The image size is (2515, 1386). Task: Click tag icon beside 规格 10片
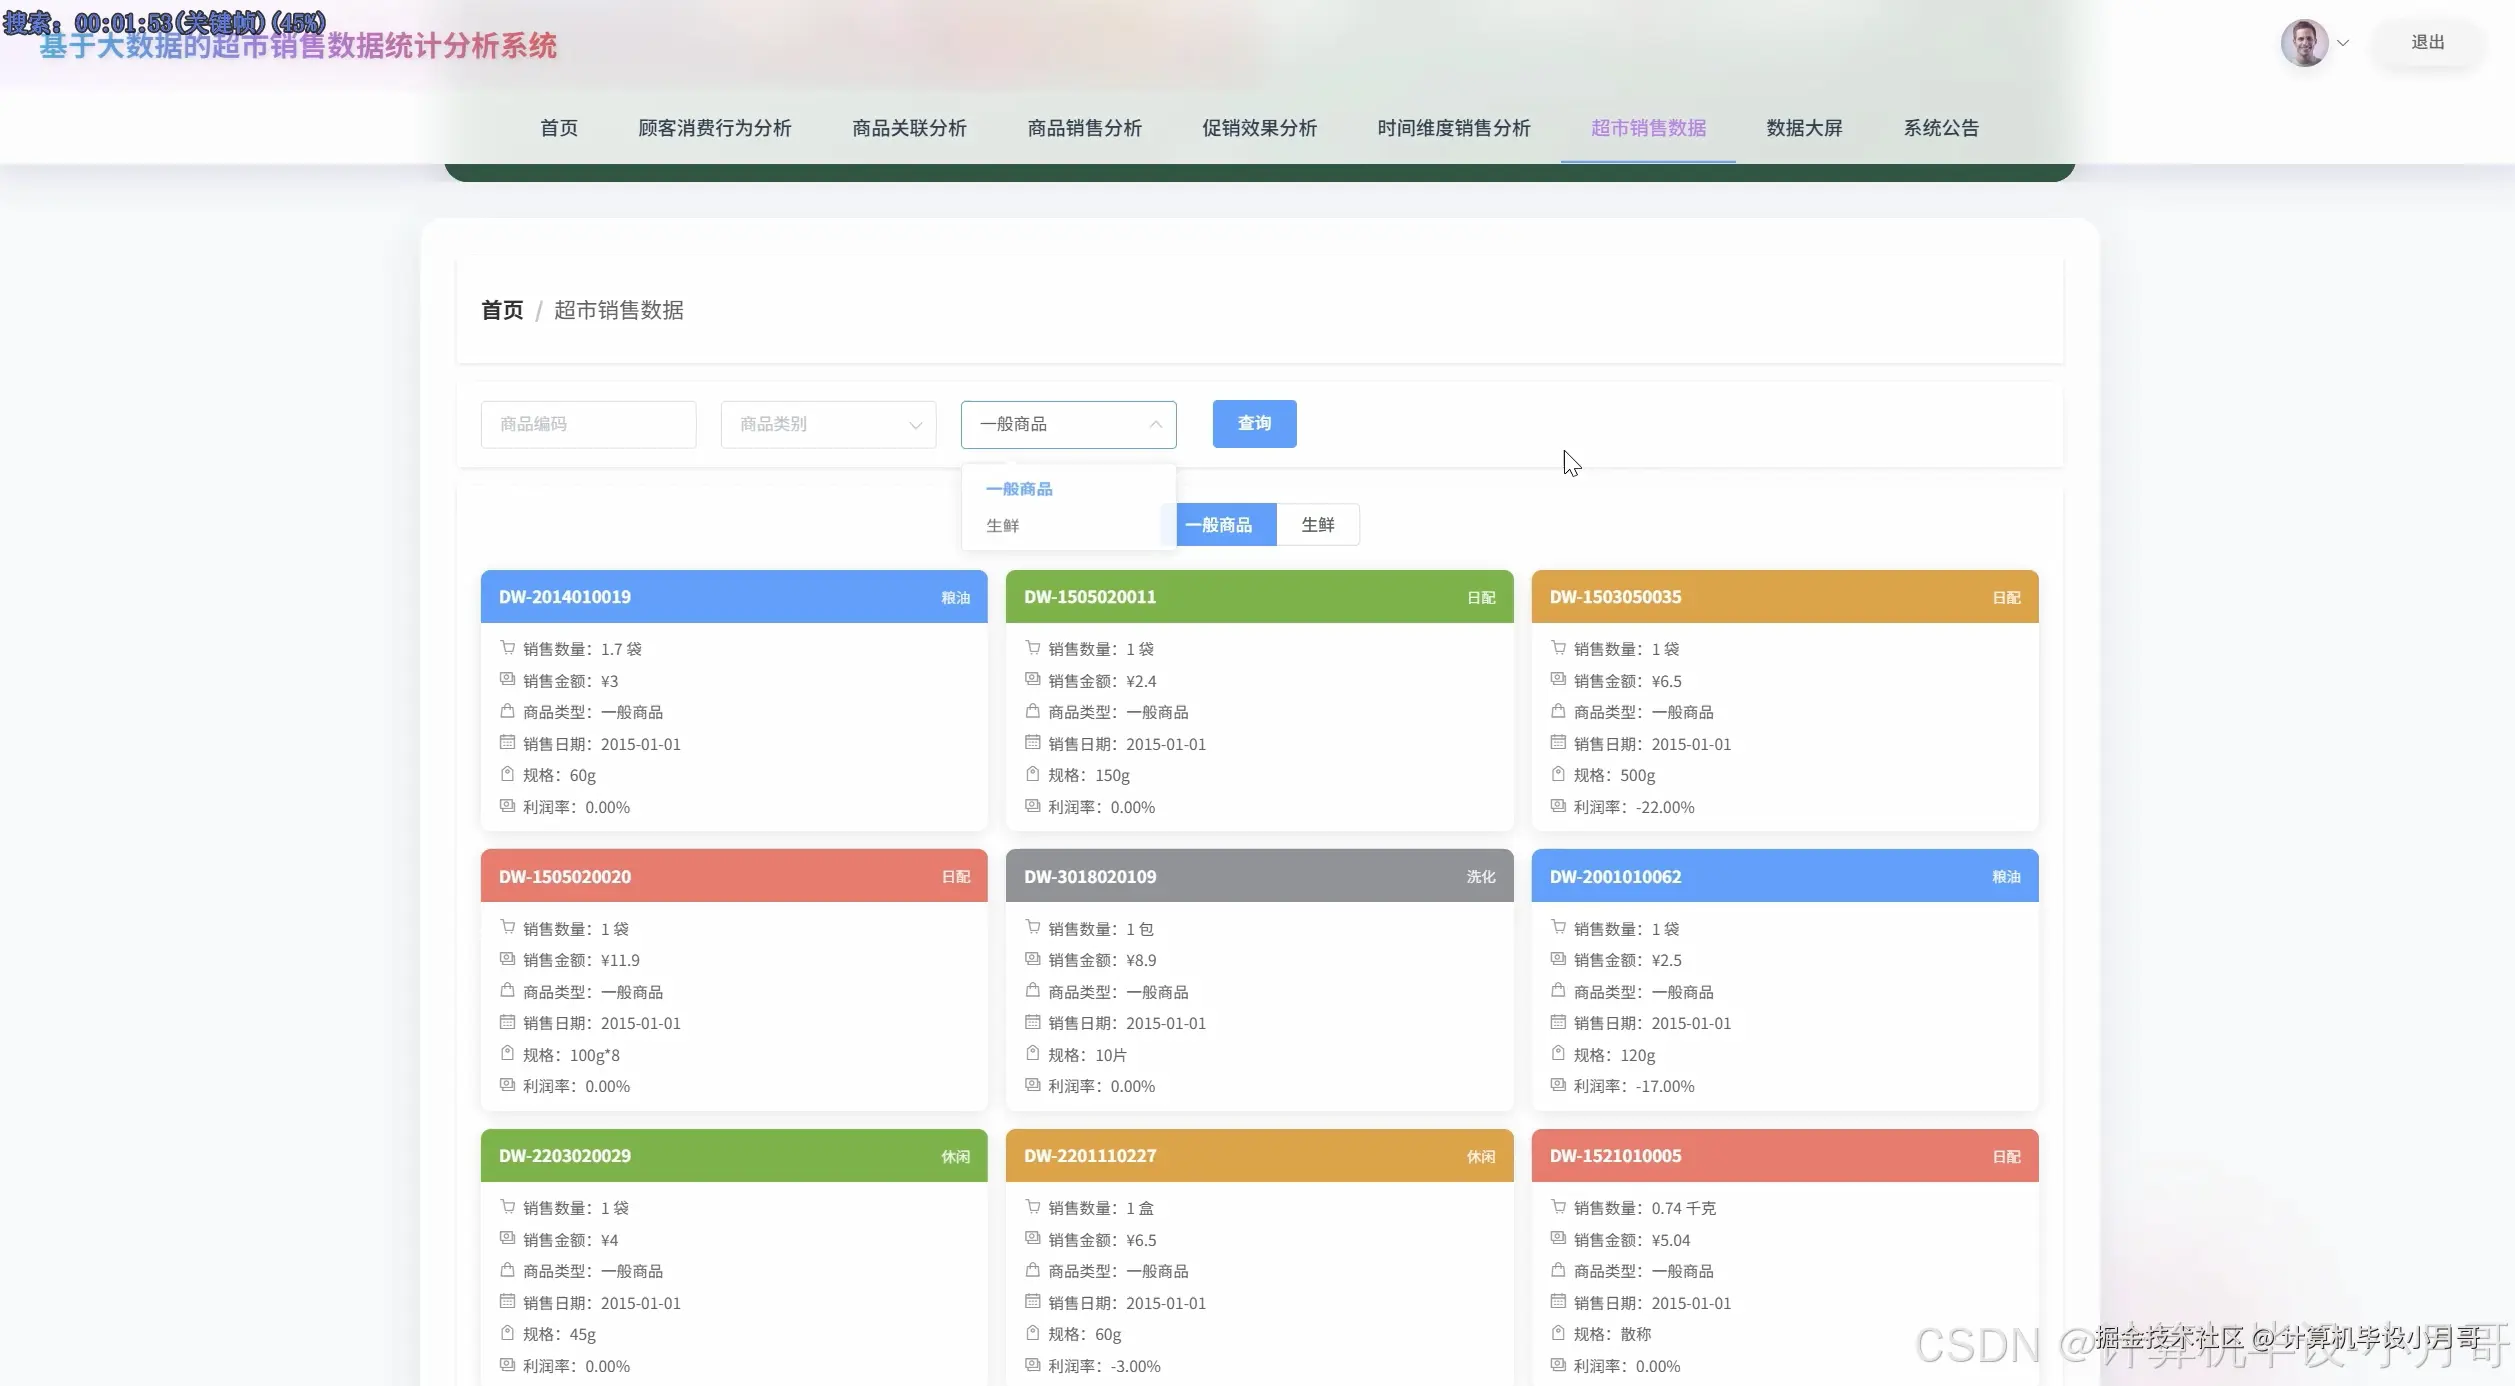pyautogui.click(x=1032, y=1054)
